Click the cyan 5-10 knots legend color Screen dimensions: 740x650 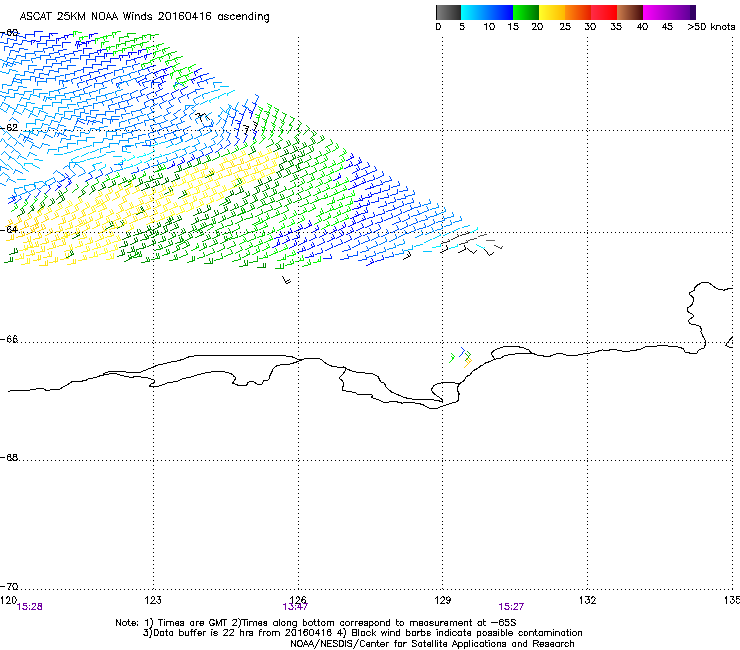tap(474, 12)
